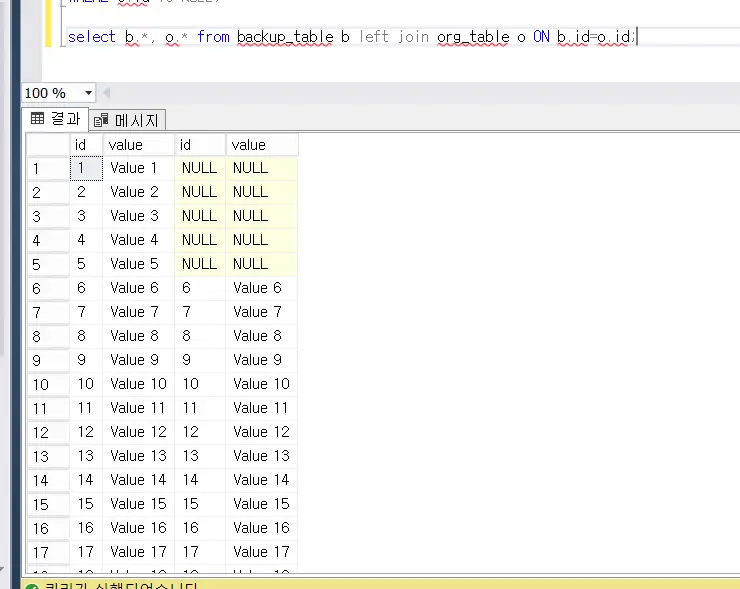Select row header 1
Screen dimensions: 740x589
coord(48,168)
